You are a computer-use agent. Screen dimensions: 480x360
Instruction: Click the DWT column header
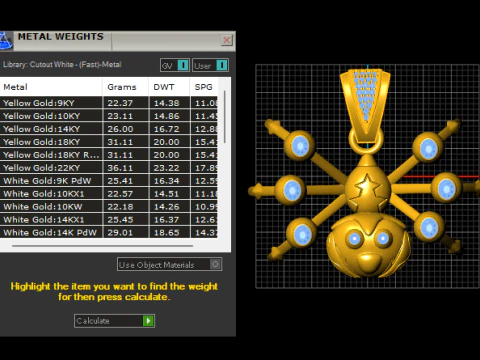169,87
